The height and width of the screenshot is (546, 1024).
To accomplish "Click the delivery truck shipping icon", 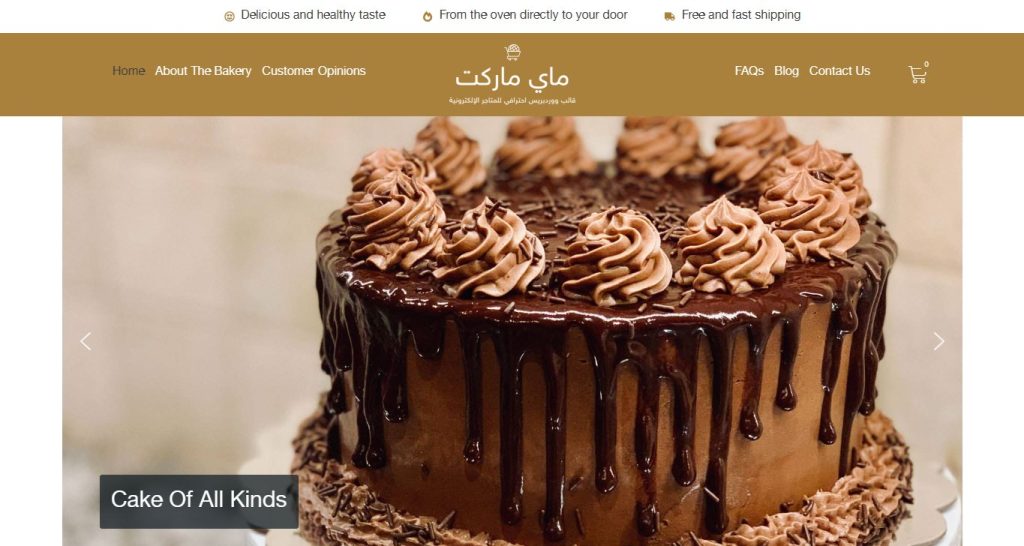I will tap(669, 16).
